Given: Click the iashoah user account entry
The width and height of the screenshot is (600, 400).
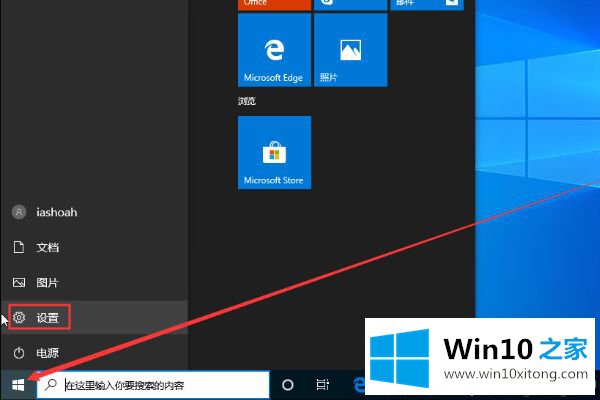Looking at the screenshot, I should point(94,212).
